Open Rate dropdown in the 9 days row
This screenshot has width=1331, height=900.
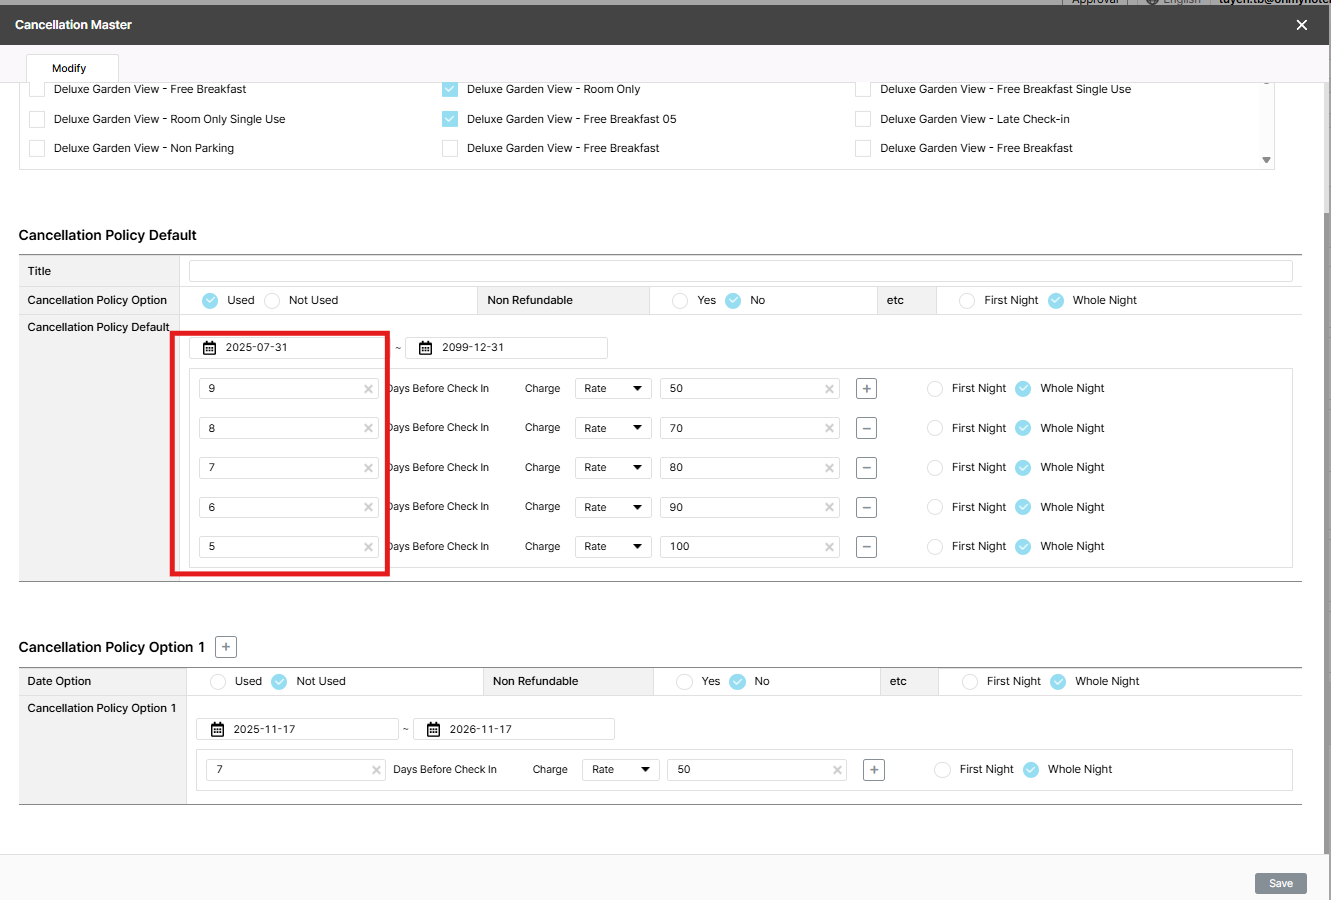613,389
